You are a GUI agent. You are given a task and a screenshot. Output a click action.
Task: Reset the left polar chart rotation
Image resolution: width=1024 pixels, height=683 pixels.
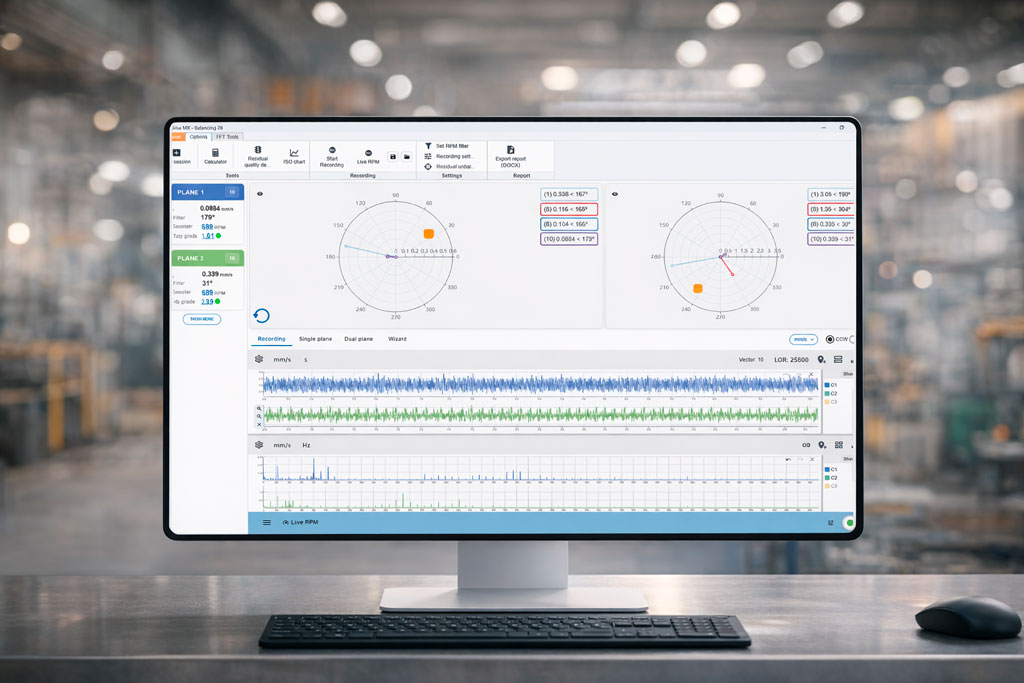tap(261, 313)
